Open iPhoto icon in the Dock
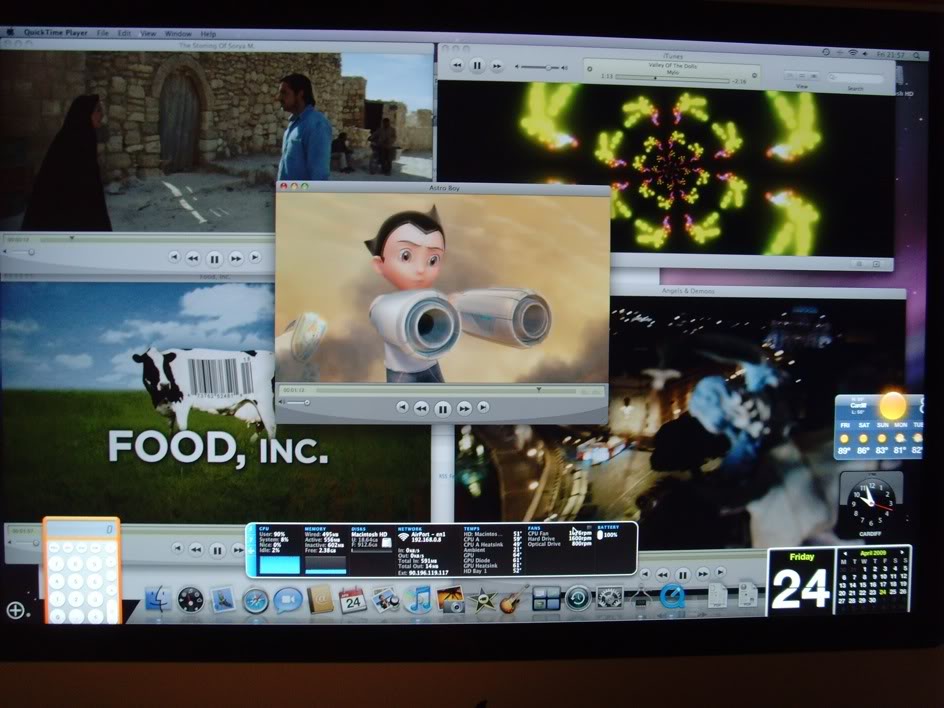 pyautogui.click(x=450, y=600)
